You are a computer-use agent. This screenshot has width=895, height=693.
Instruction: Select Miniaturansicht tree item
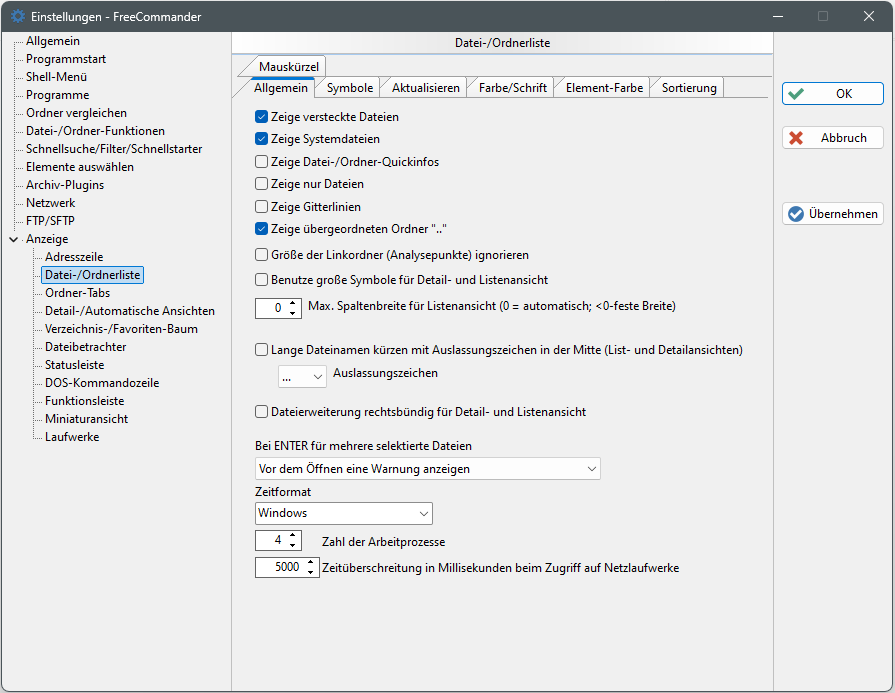[x=86, y=419]
